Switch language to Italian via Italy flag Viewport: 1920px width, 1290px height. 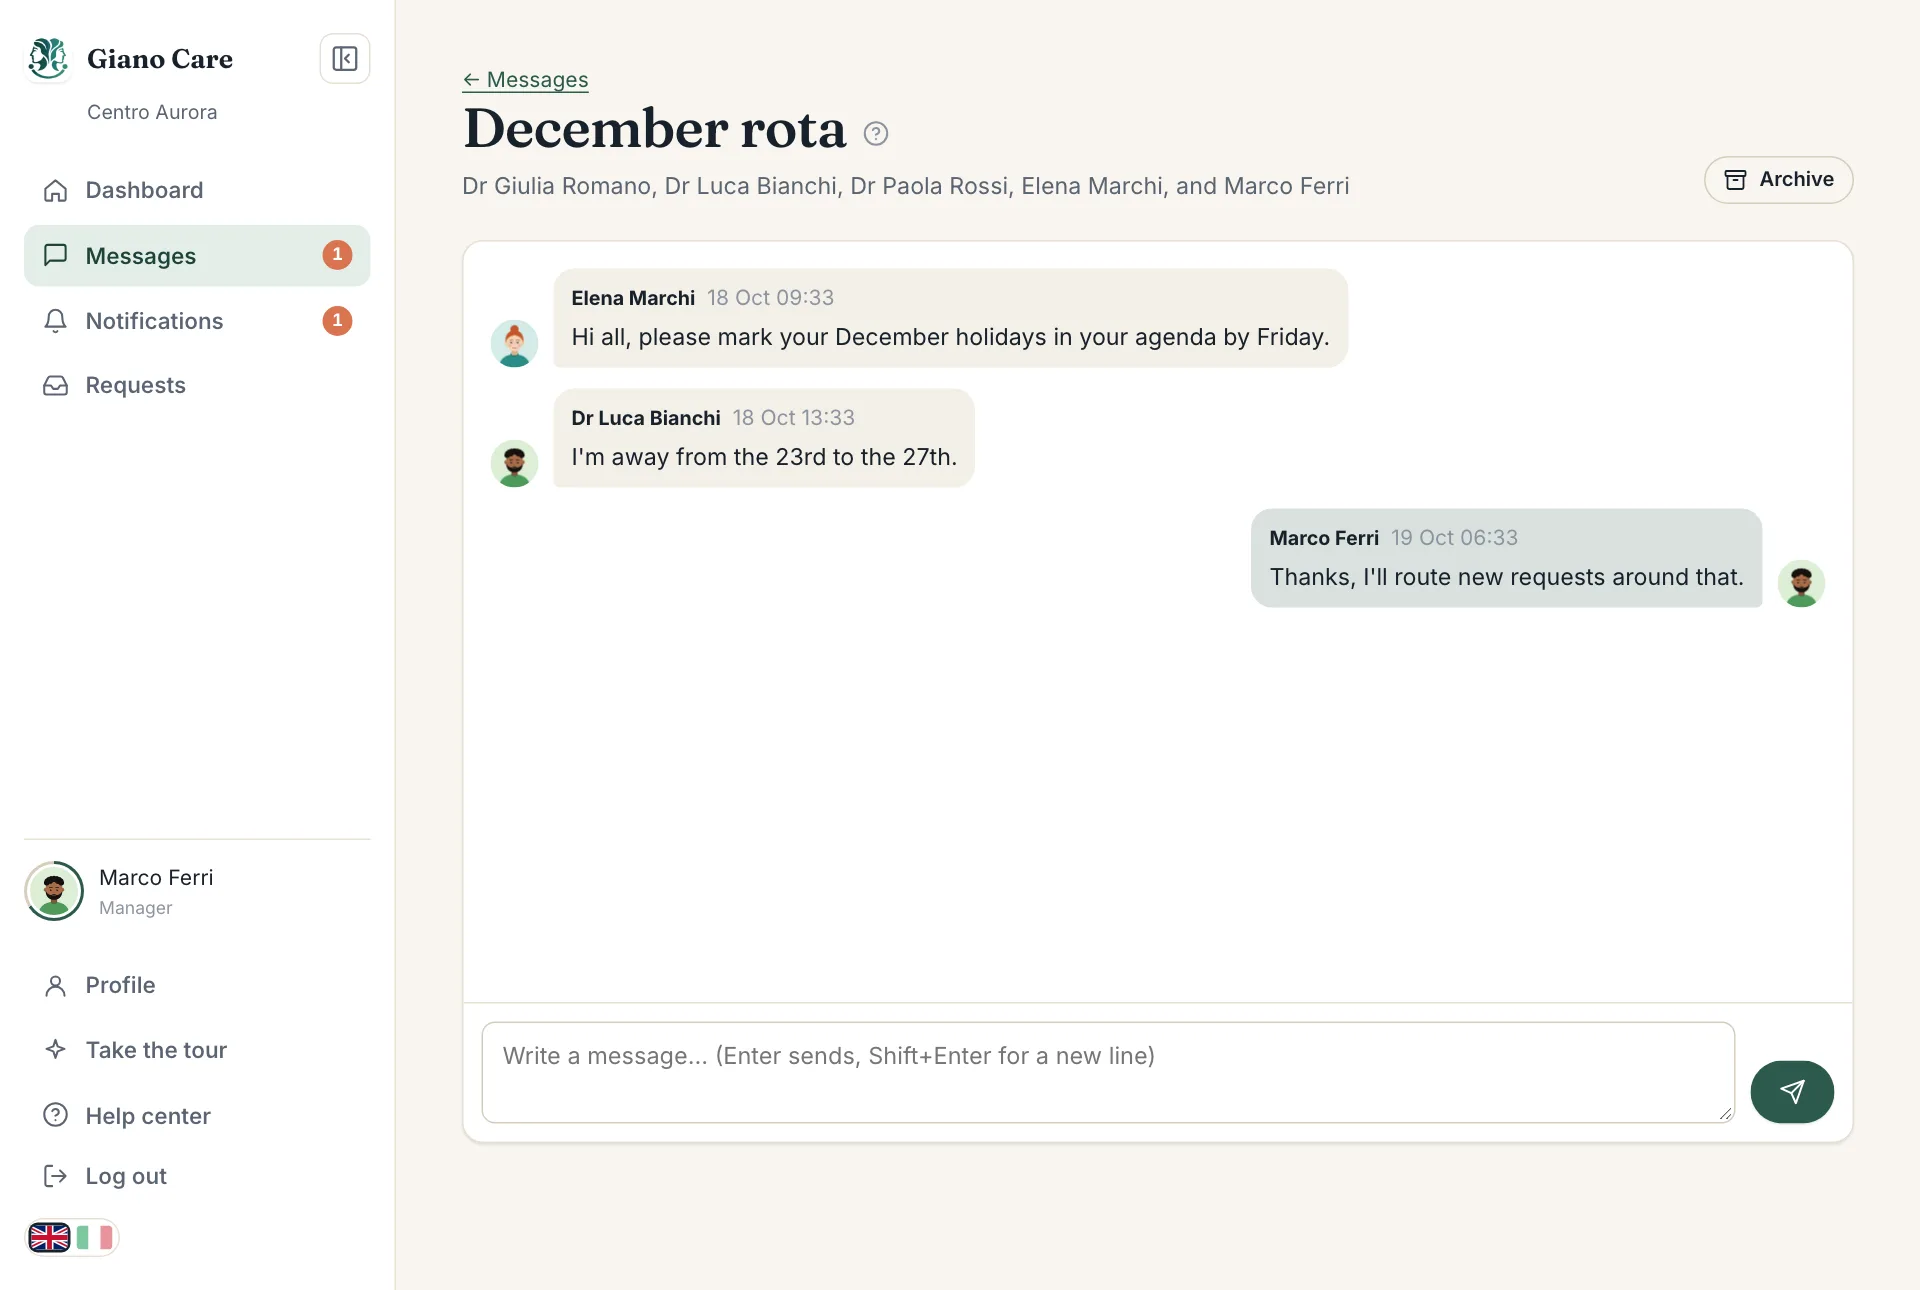(95, 1238)
